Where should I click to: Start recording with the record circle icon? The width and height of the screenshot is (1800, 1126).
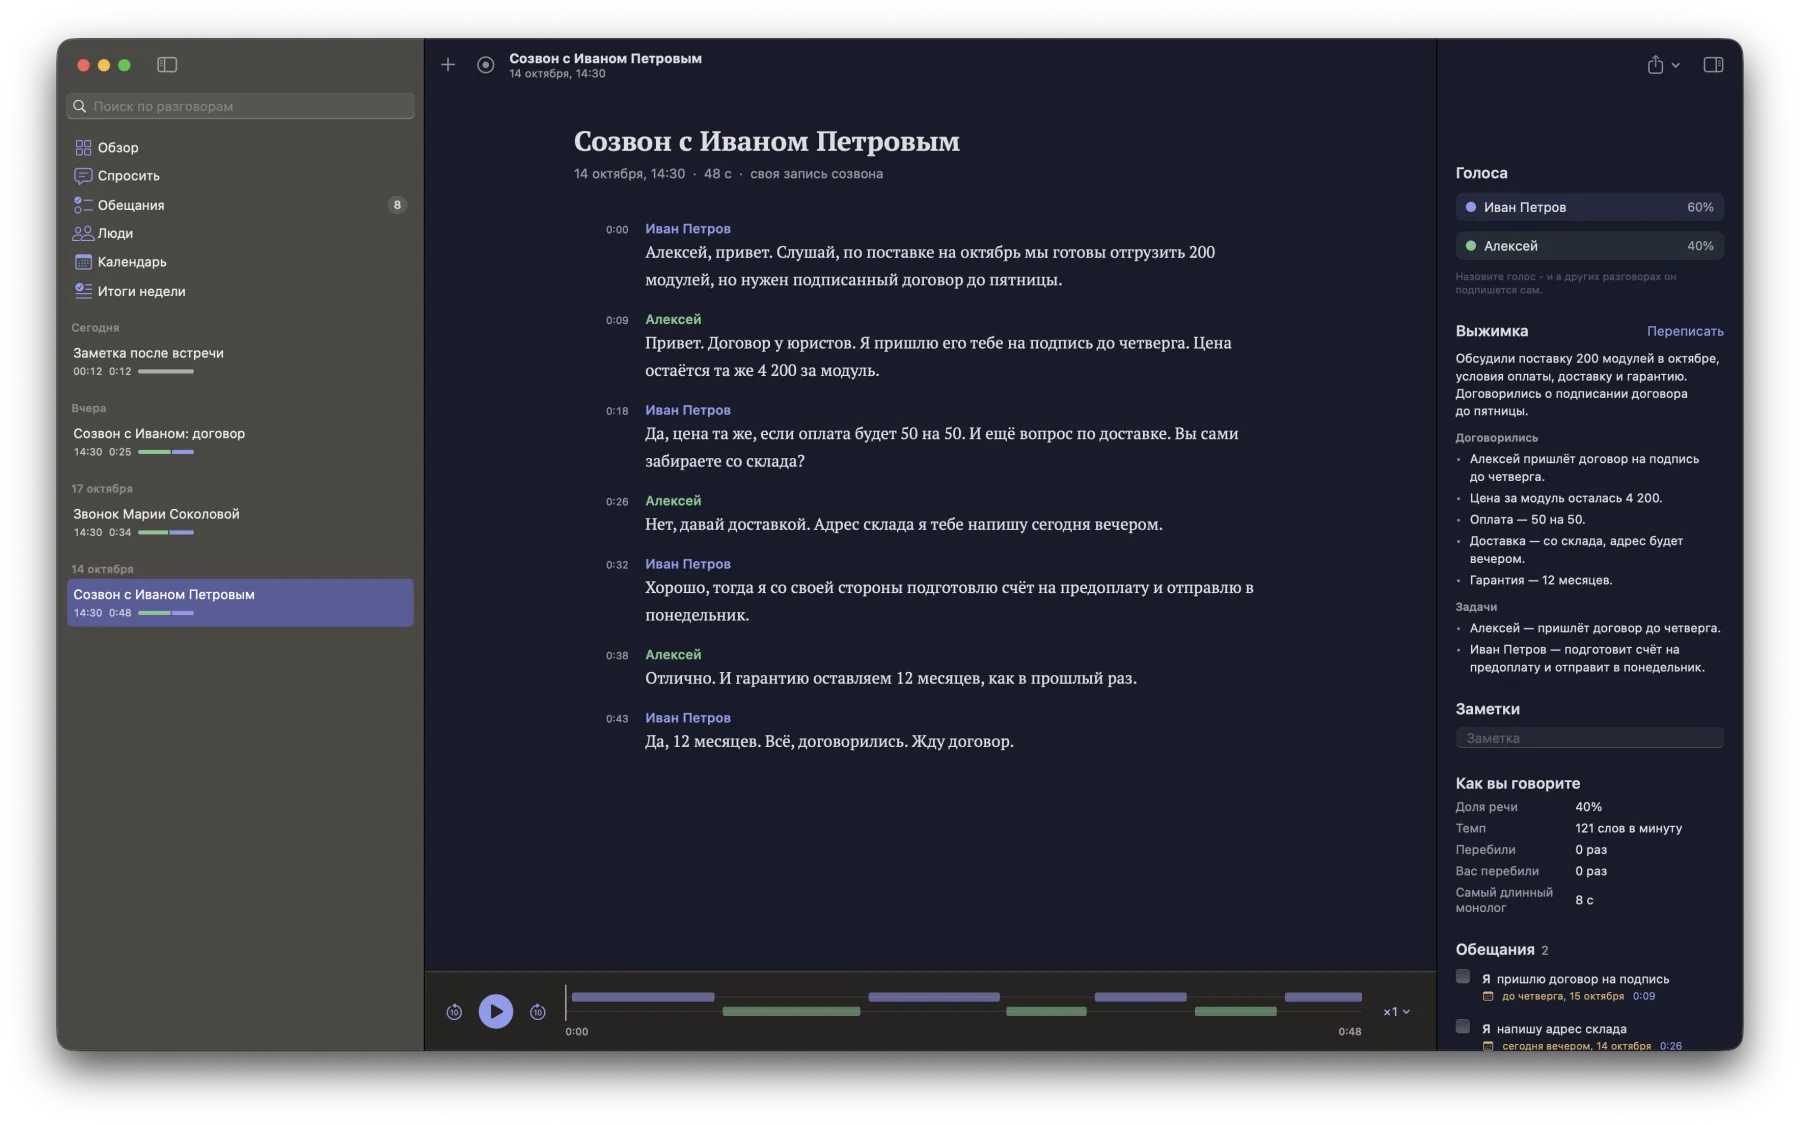point(485,65)
